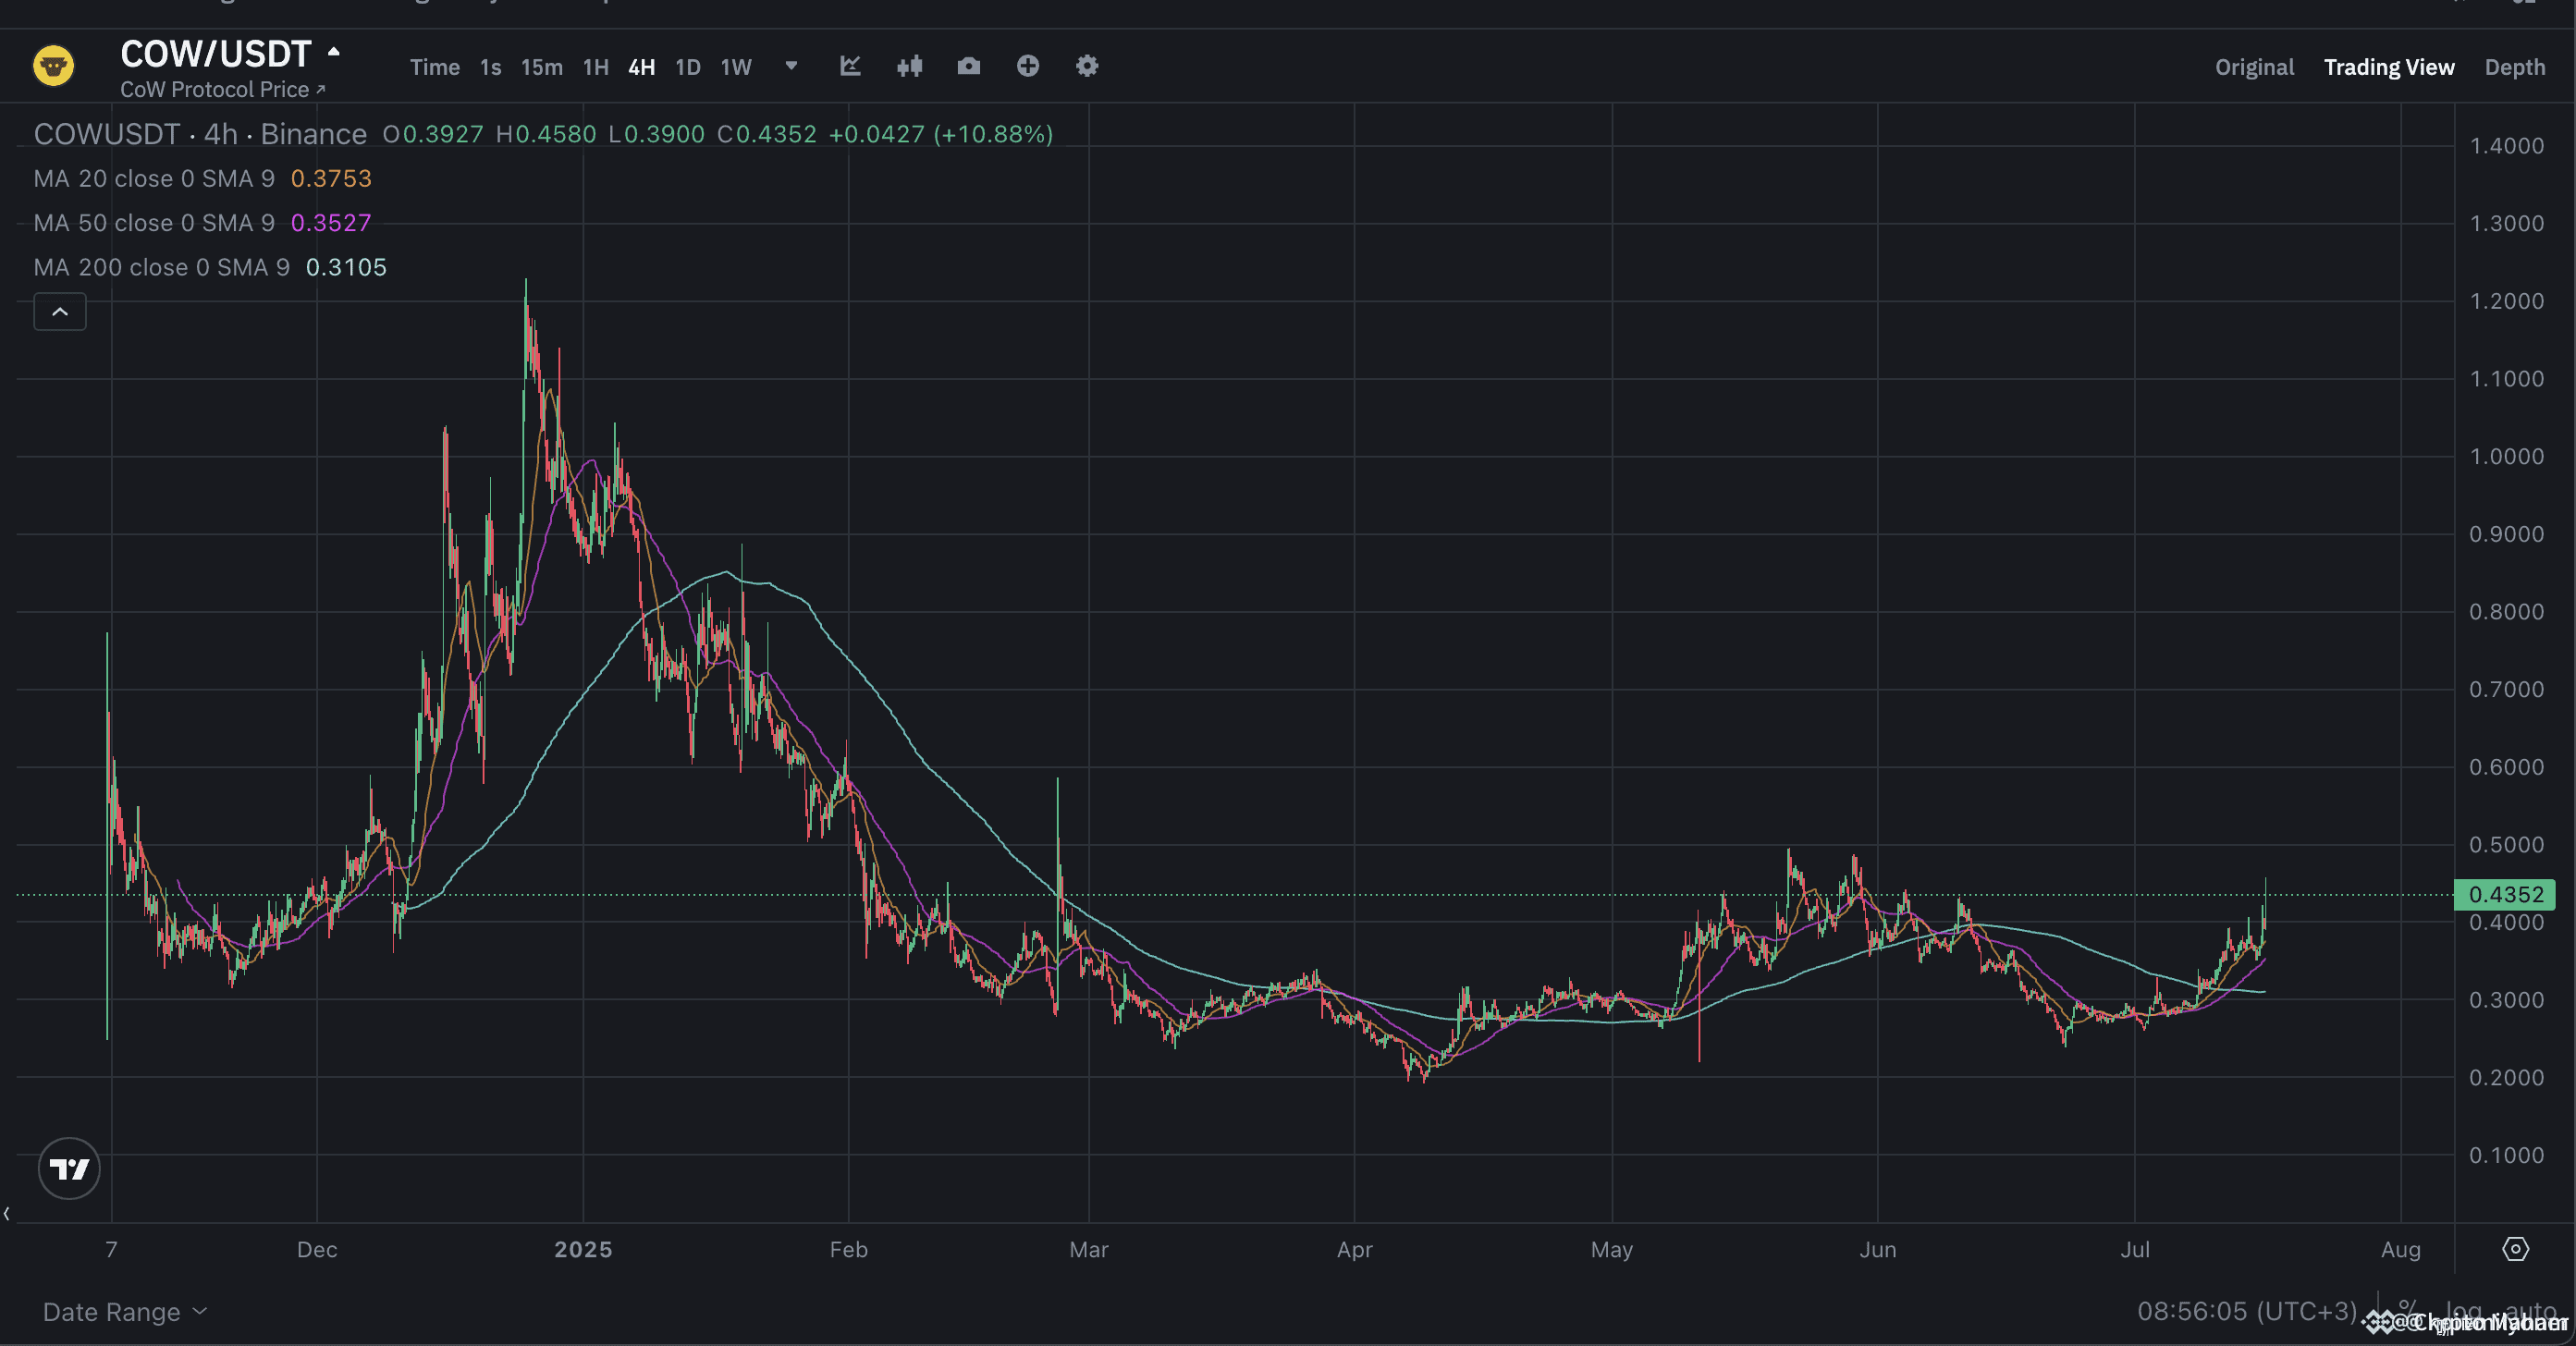The height and width of the screenshot is (1346, 2576).
Task: Take a chart snapshot with camera icon
Action: [968, 66]
